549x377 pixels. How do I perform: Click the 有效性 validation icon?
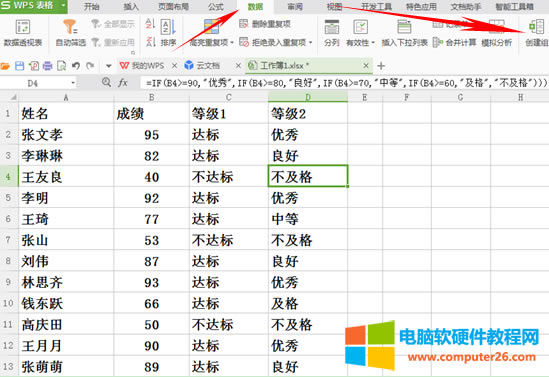(360, 27)
